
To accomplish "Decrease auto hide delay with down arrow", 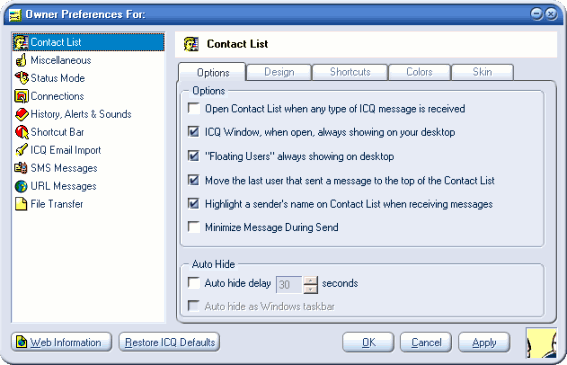I will point(311,289).
